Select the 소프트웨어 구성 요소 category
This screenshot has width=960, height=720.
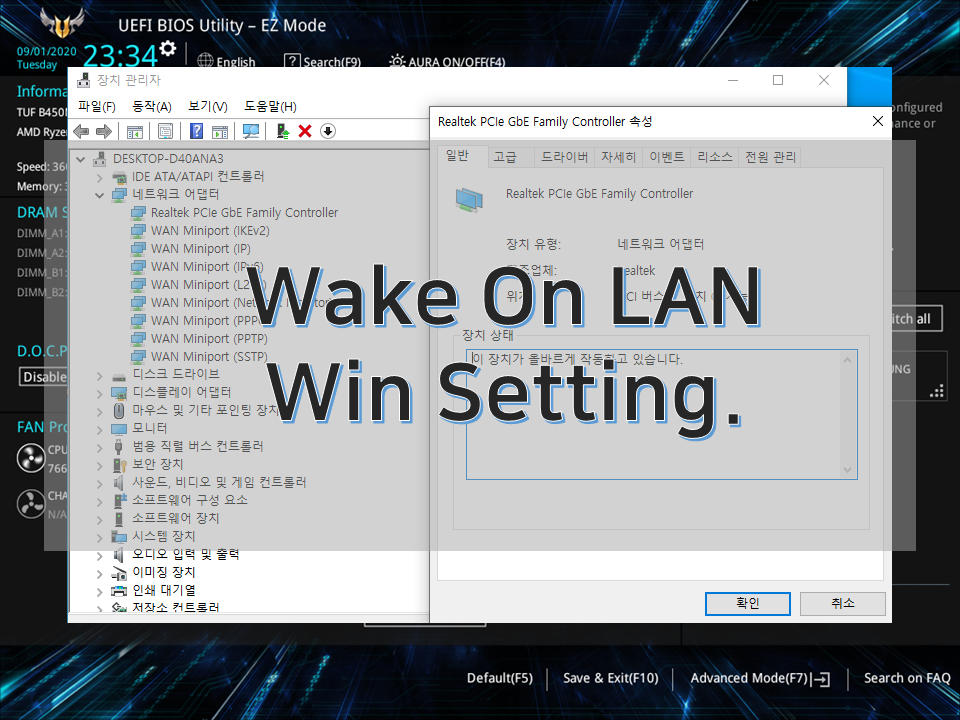pyautogui.click(x=190, y=500)
